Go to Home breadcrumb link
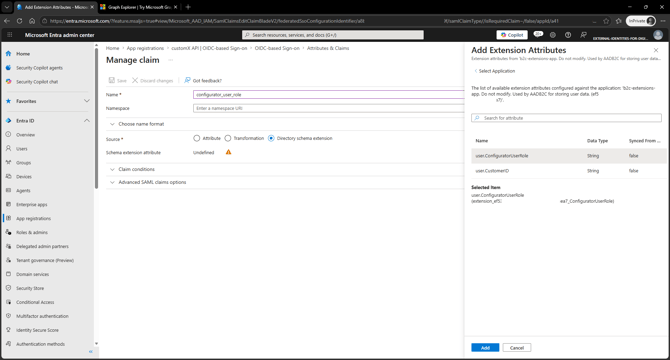 click(x=112, y=48)
